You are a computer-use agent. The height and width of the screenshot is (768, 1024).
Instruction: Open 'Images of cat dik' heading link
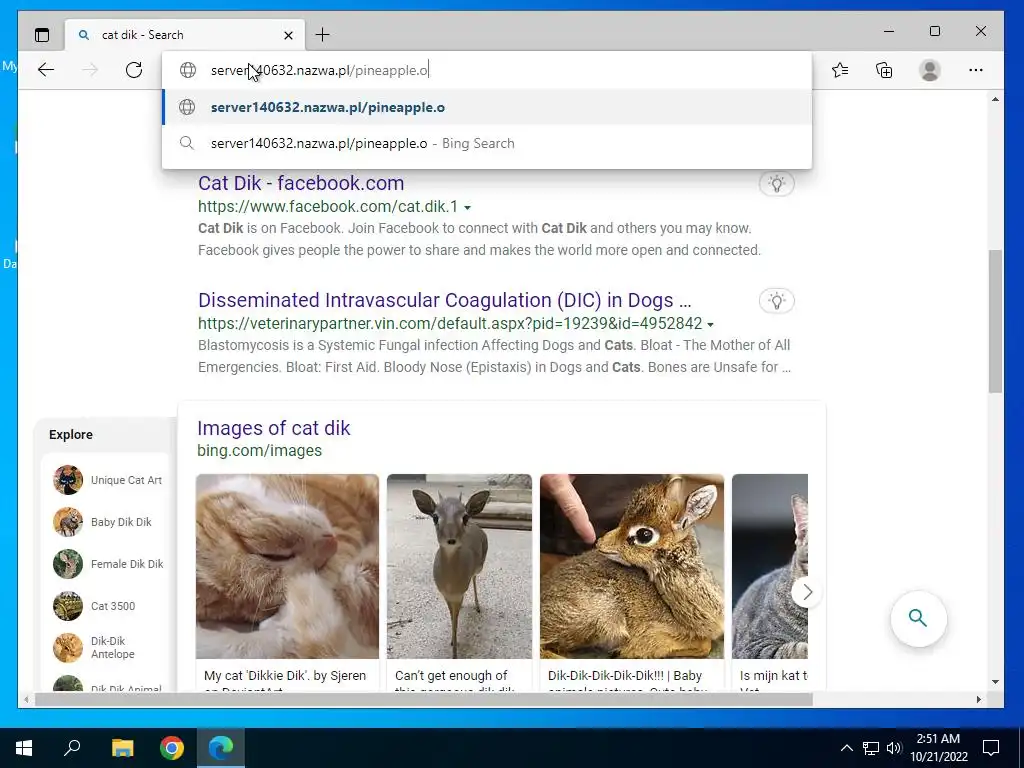274,428
